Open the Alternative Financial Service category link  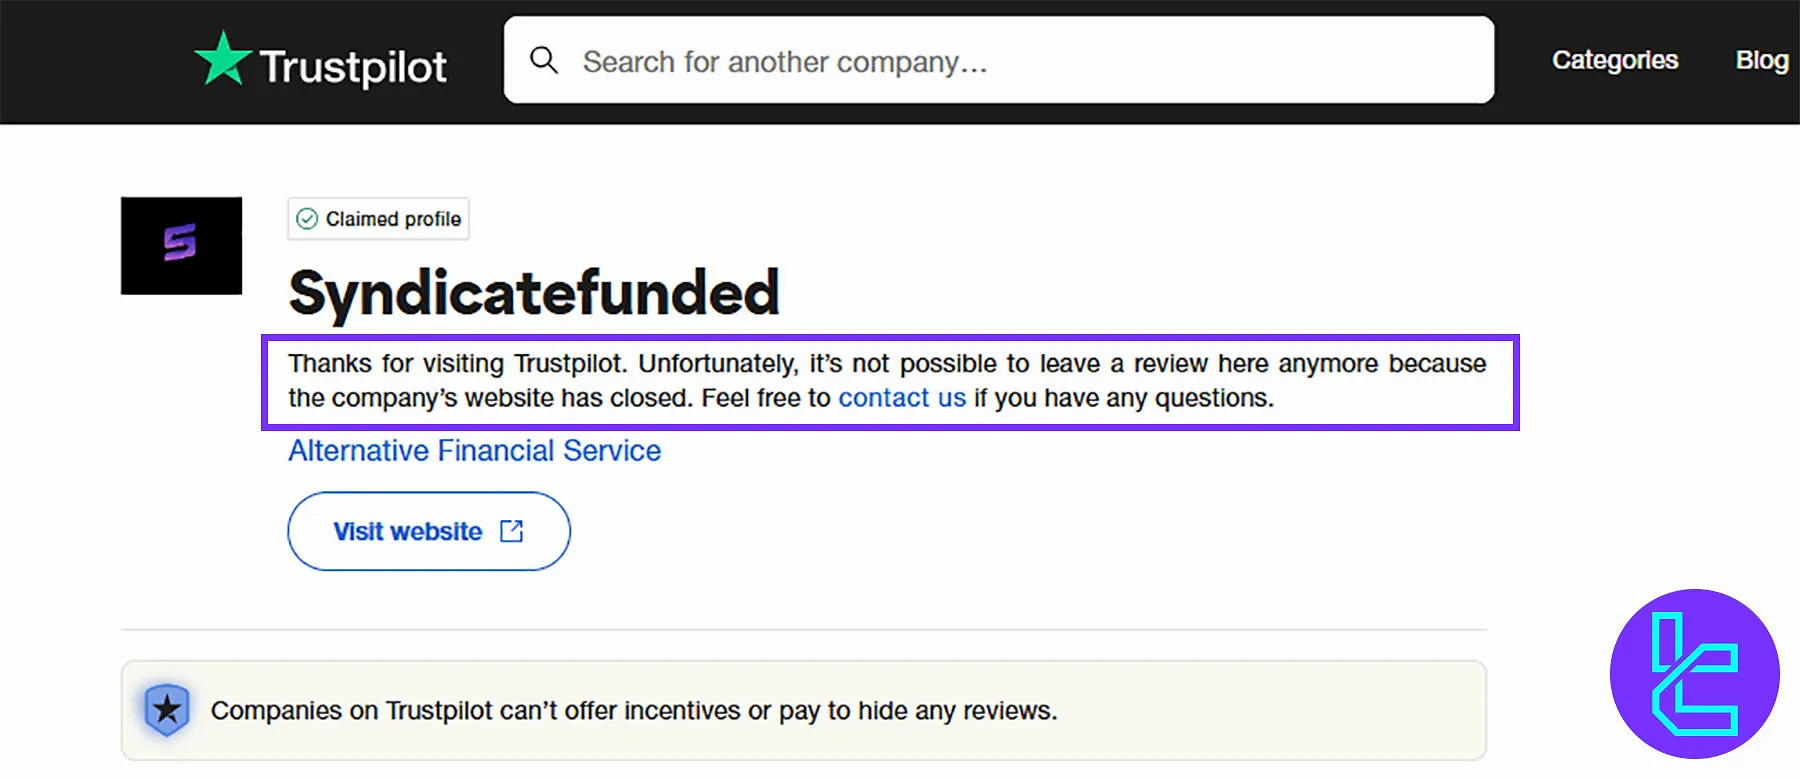[474, 451]
